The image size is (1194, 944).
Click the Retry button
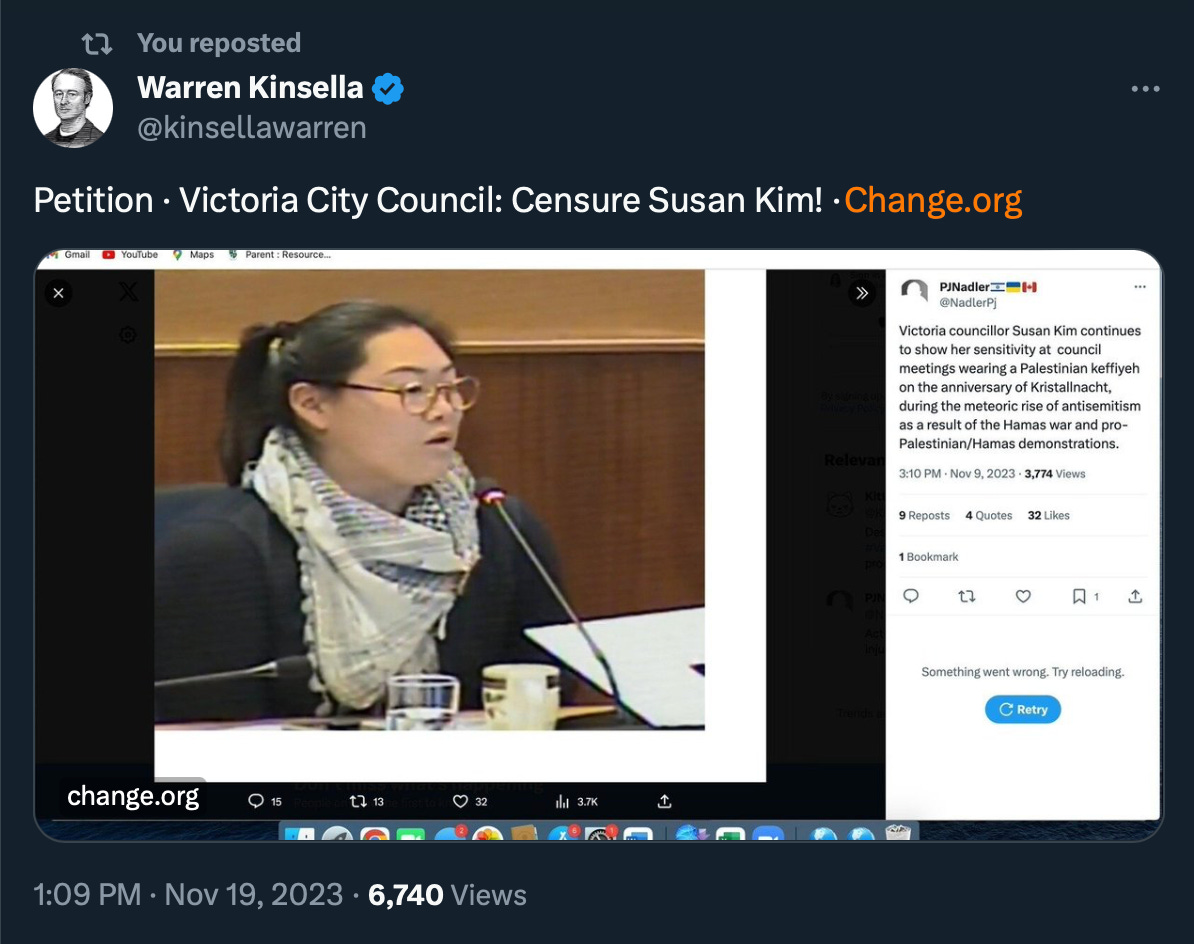[x=1023, y=710]
